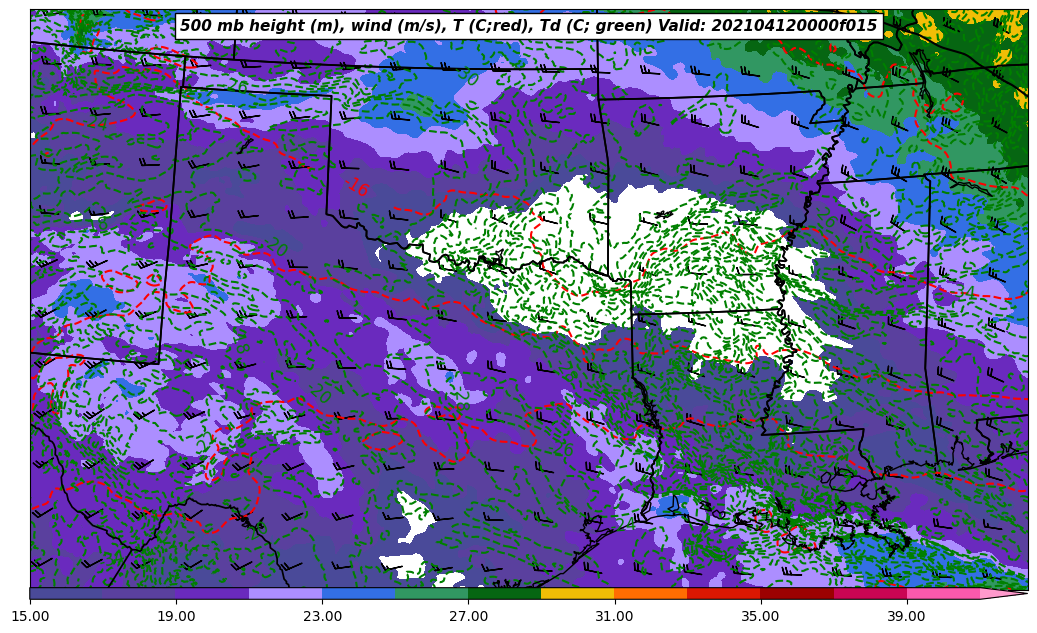Select the bright red colorbar segment
This screenshot has height=633, width=1037.
point(723,593)
